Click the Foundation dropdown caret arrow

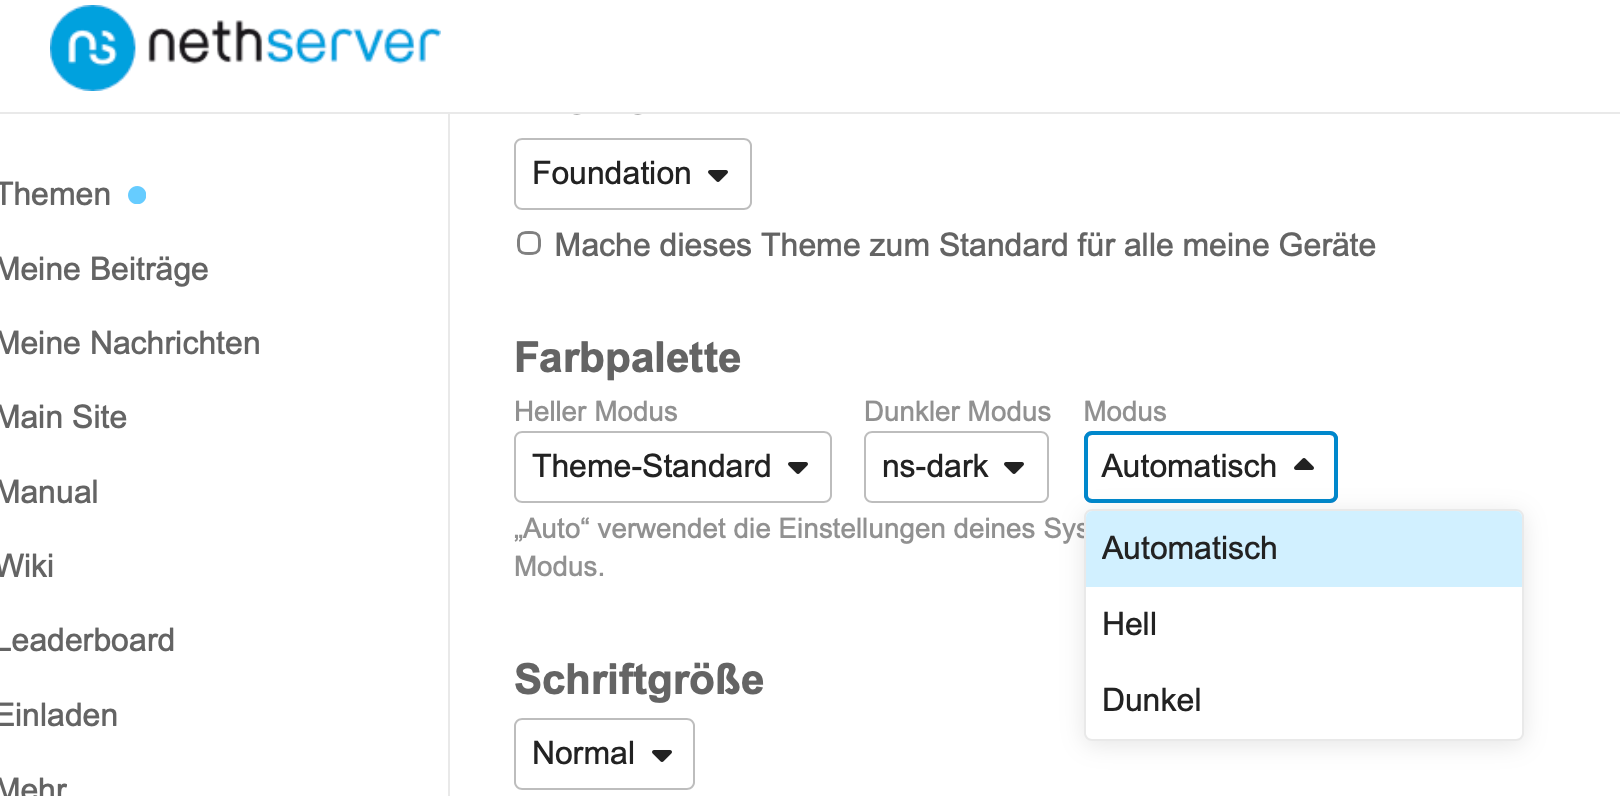click(x=717, y=175)
